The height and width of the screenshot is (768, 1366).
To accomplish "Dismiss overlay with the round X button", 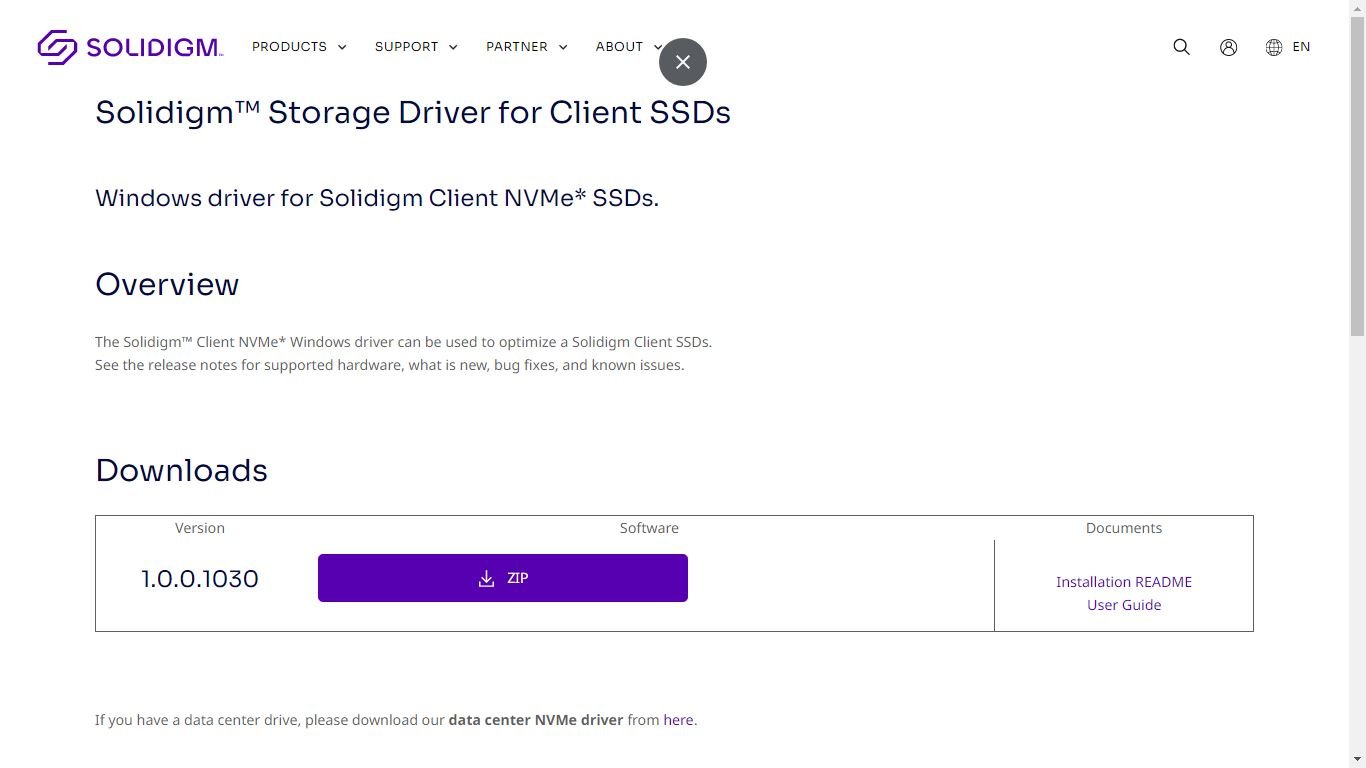I will pos(683,62).
